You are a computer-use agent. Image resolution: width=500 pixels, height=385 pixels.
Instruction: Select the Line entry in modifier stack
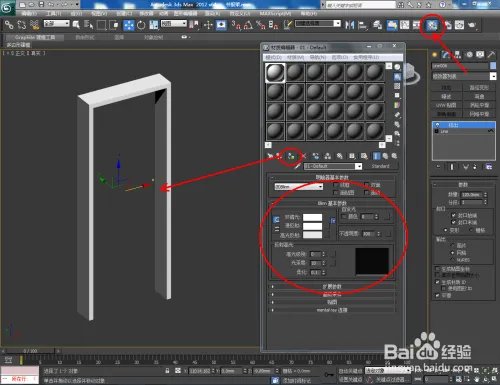pos(464,132)
